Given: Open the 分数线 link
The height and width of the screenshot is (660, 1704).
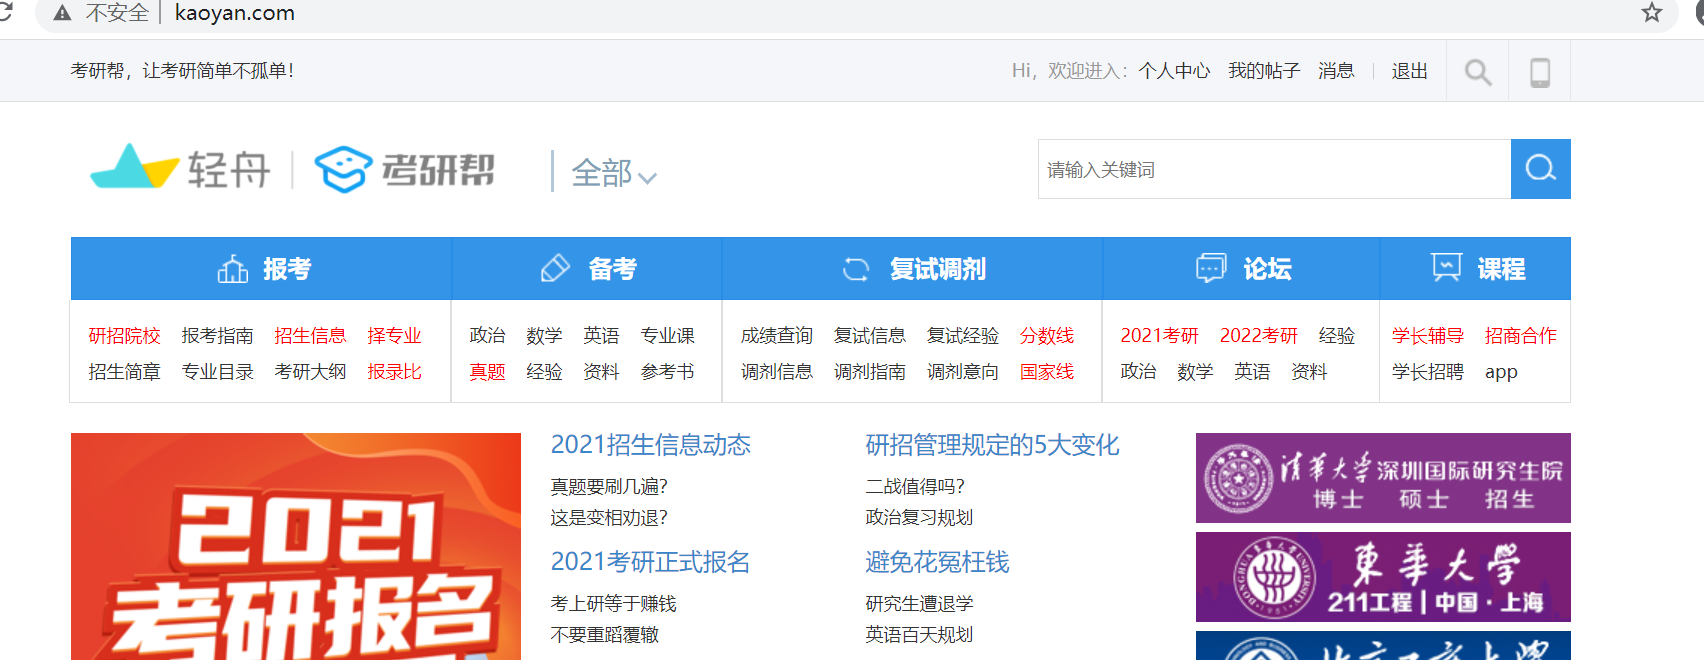Looking at the screenshot, I should (x=1046, y=336).
